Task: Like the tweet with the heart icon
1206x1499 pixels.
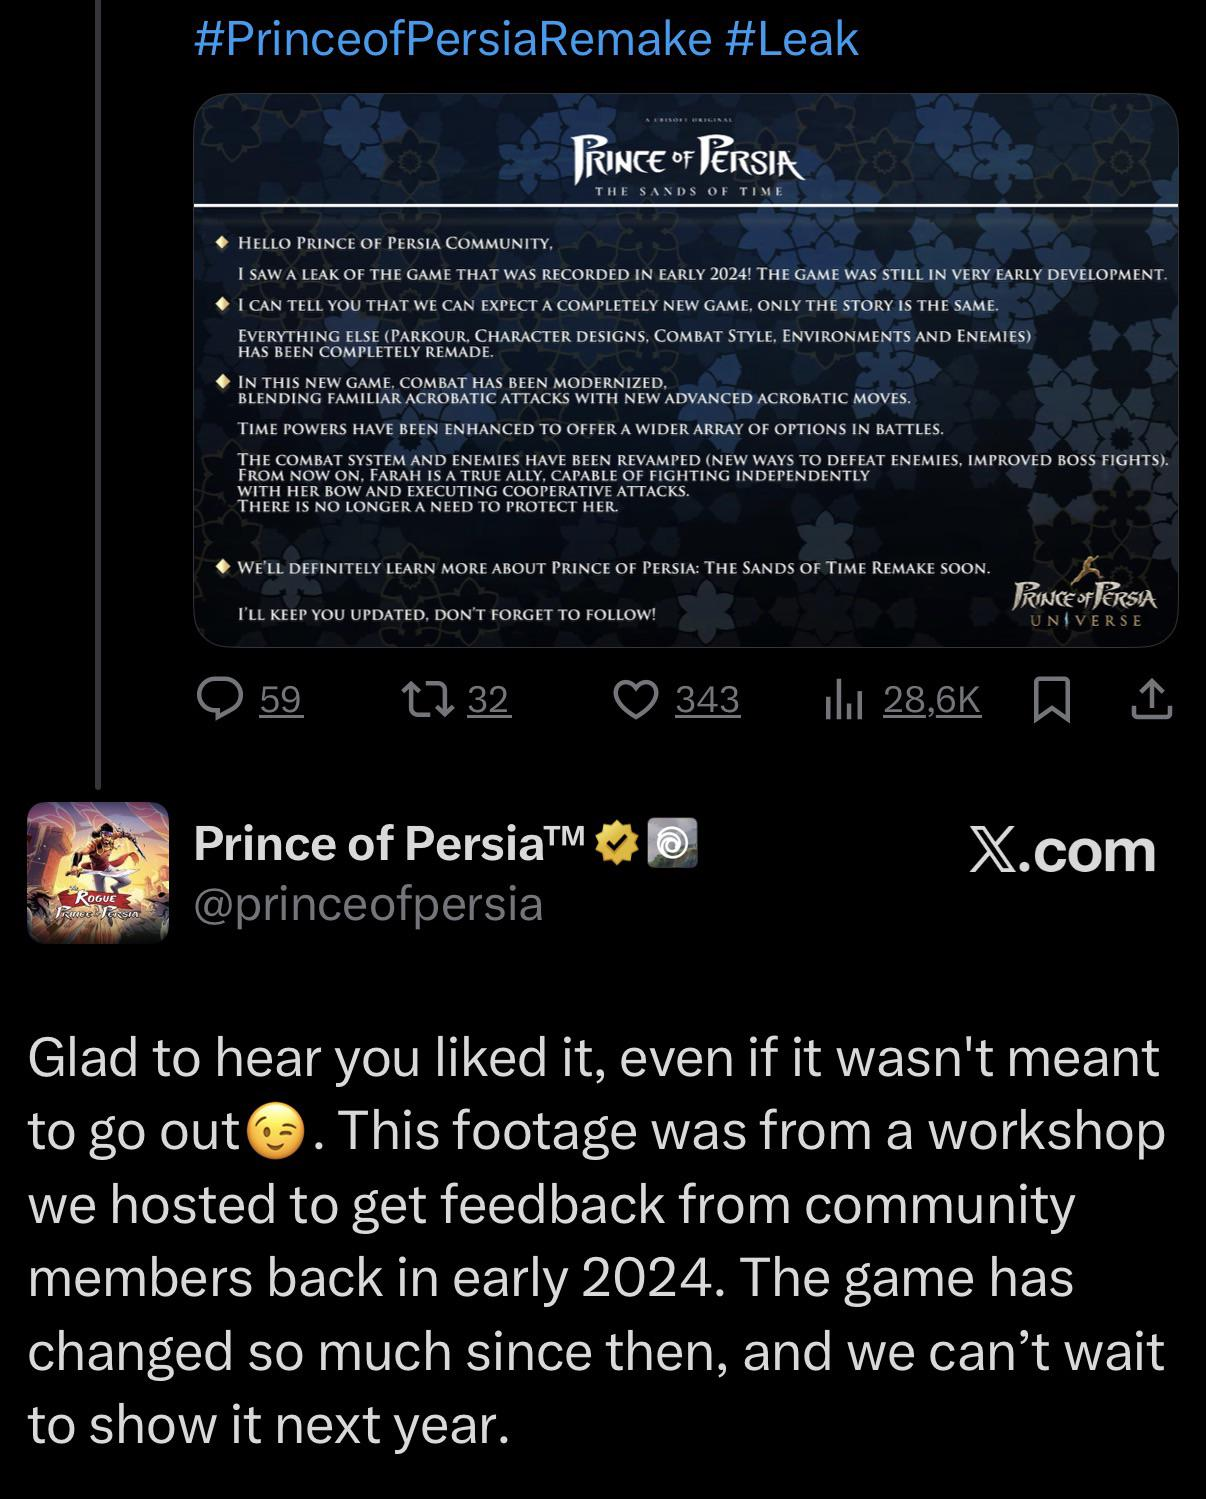Action: click(x=635, y=699)
